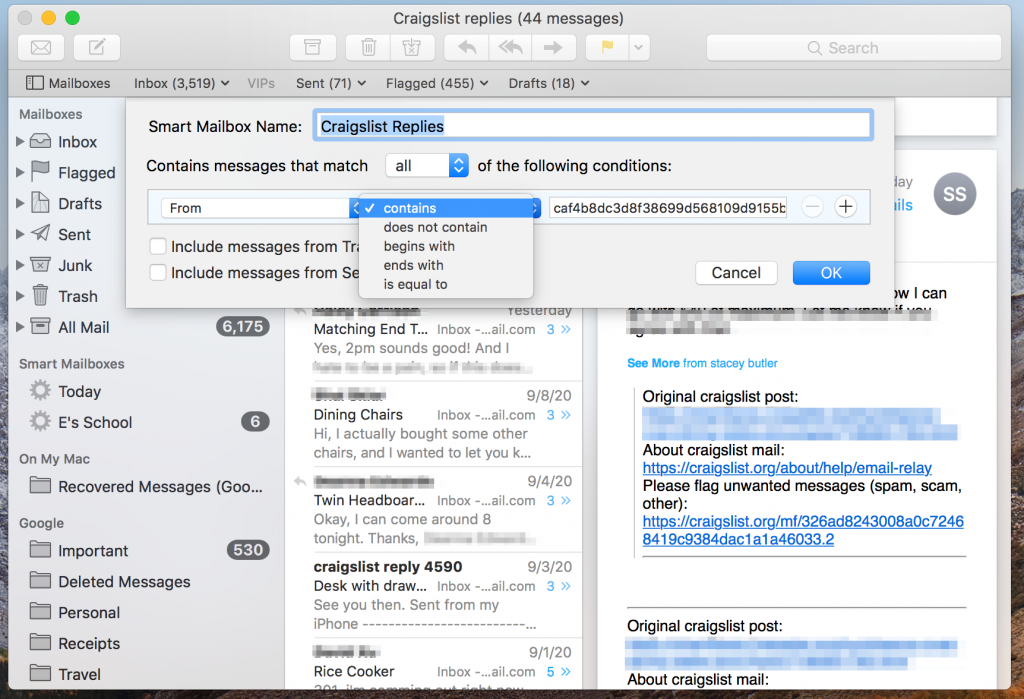The image size is (1024, 699).
Task: Reply to the selected message
Action: point(466,47)
